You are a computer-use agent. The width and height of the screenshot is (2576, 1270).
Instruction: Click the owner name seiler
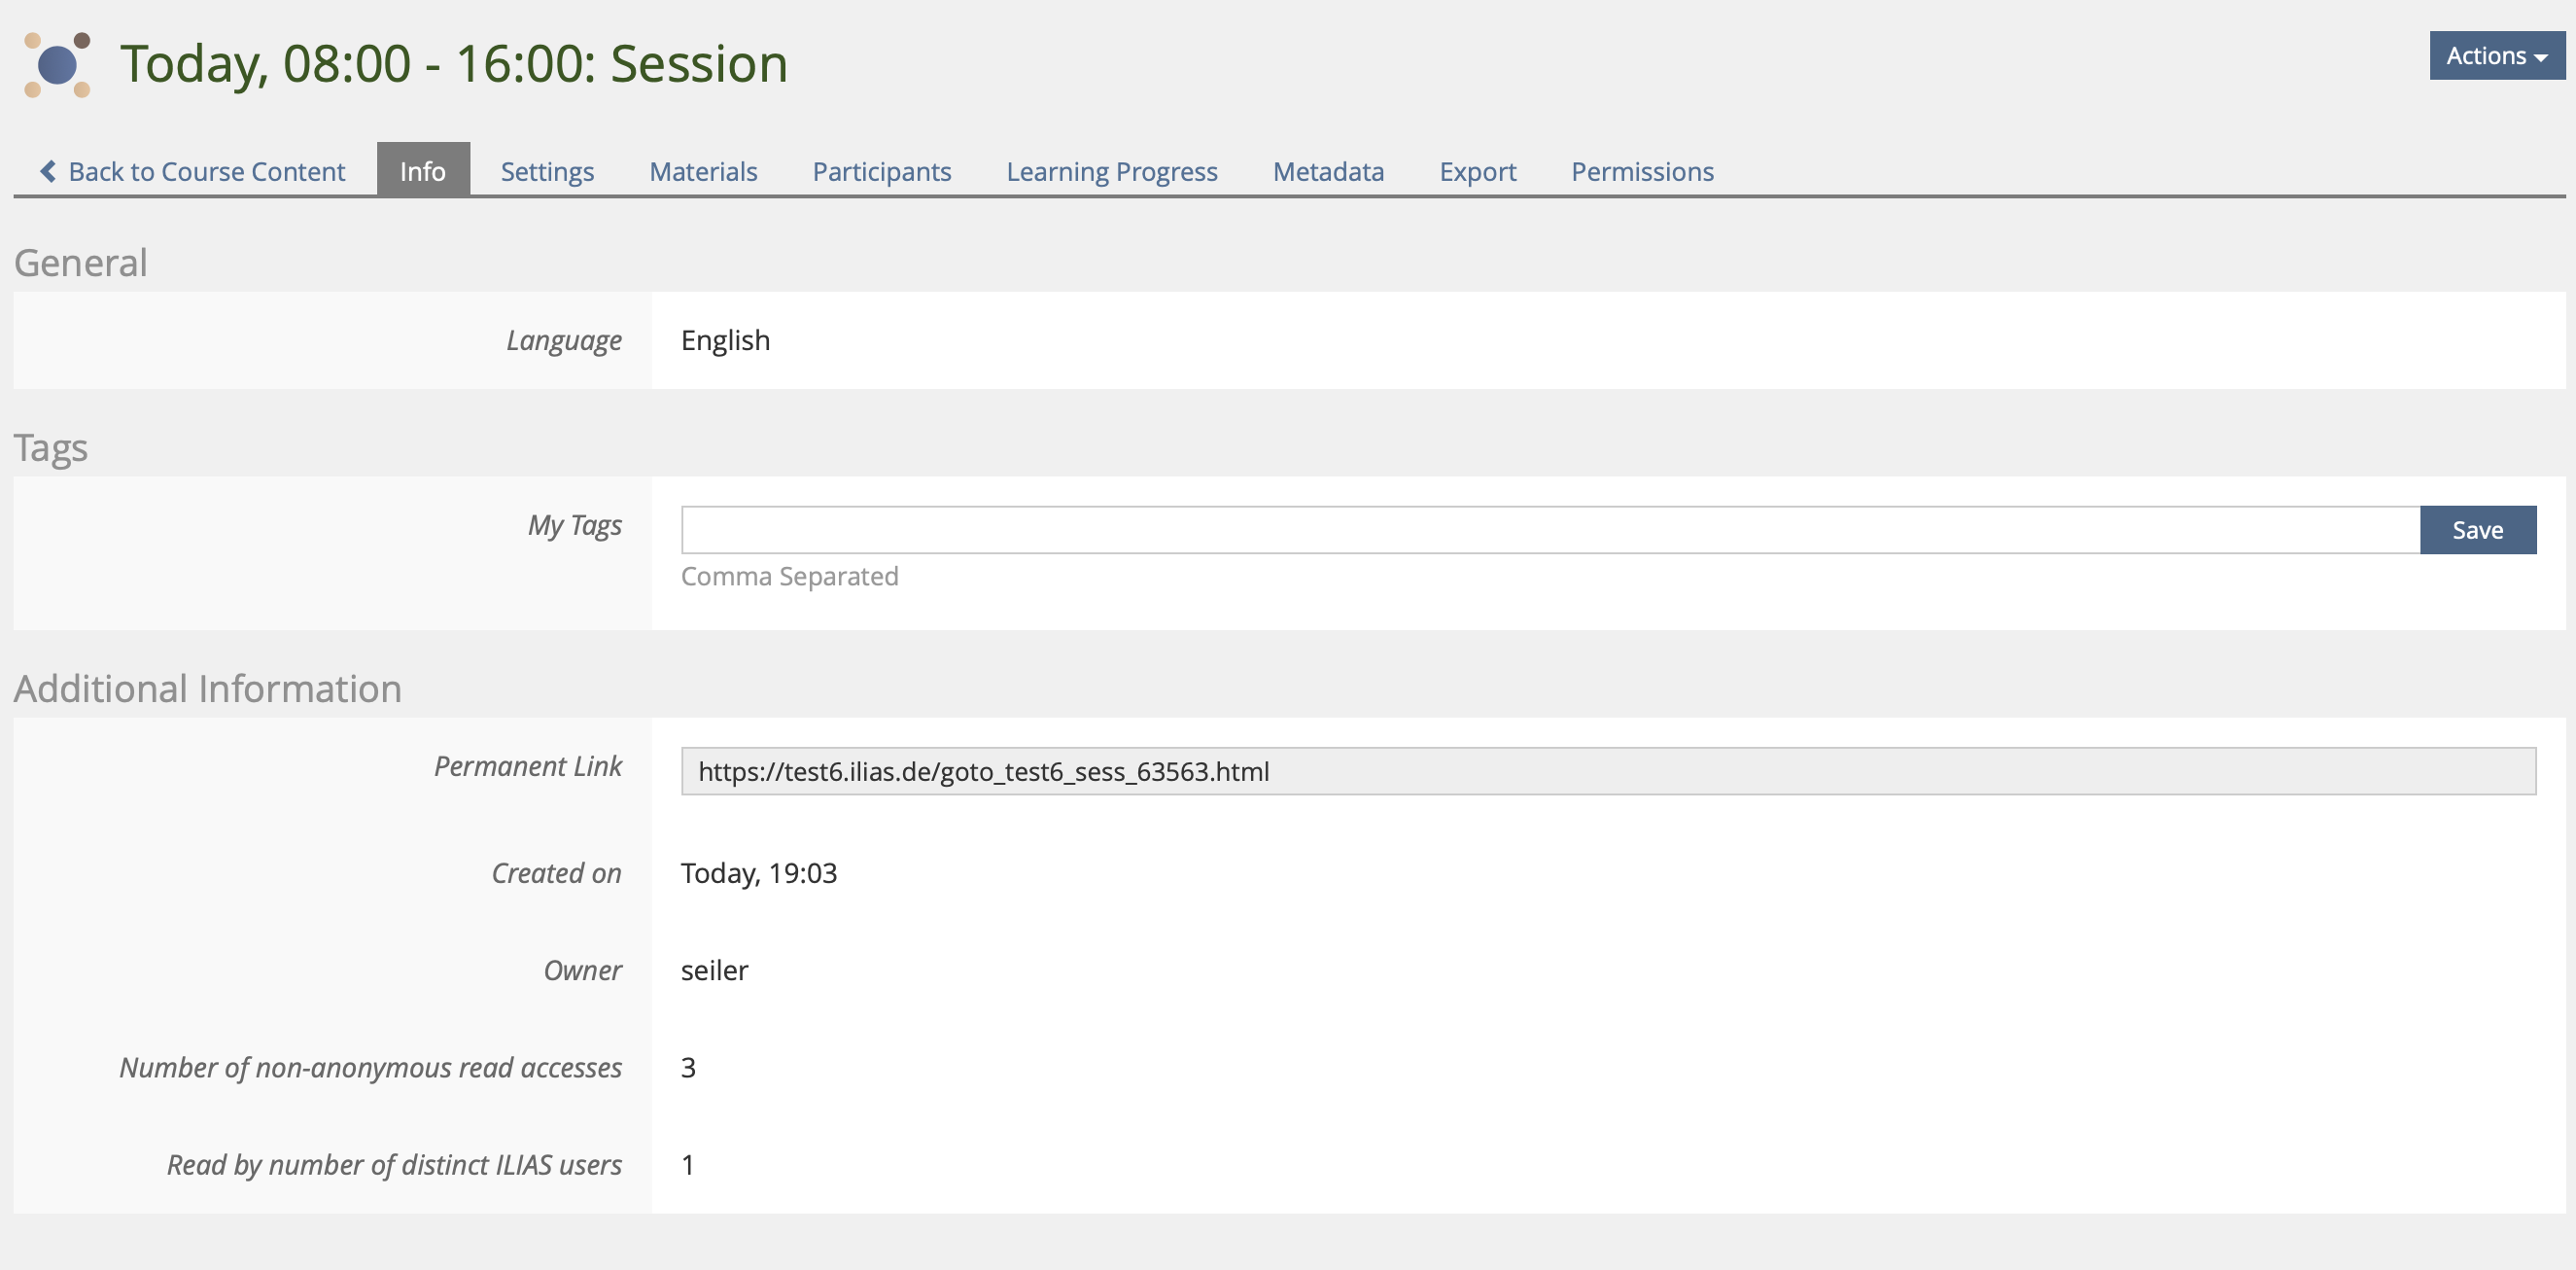714,970
